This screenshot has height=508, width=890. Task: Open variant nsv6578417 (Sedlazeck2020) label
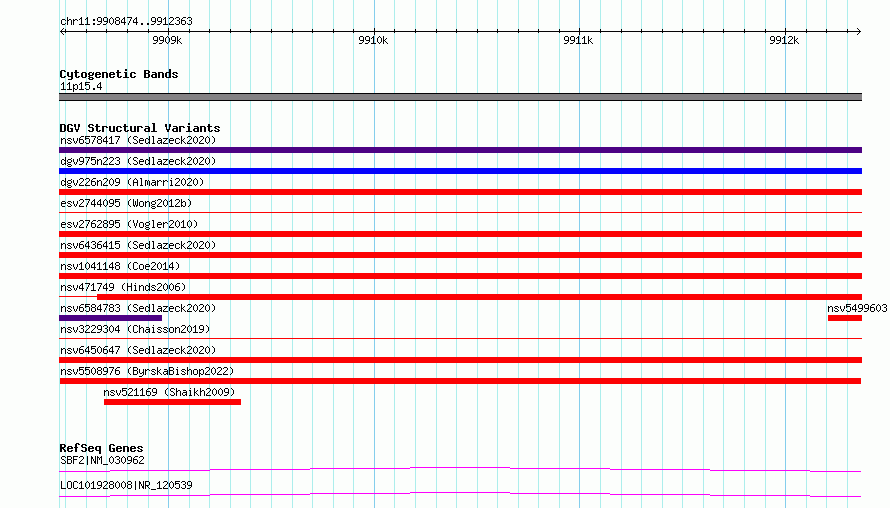coord(138,140)
